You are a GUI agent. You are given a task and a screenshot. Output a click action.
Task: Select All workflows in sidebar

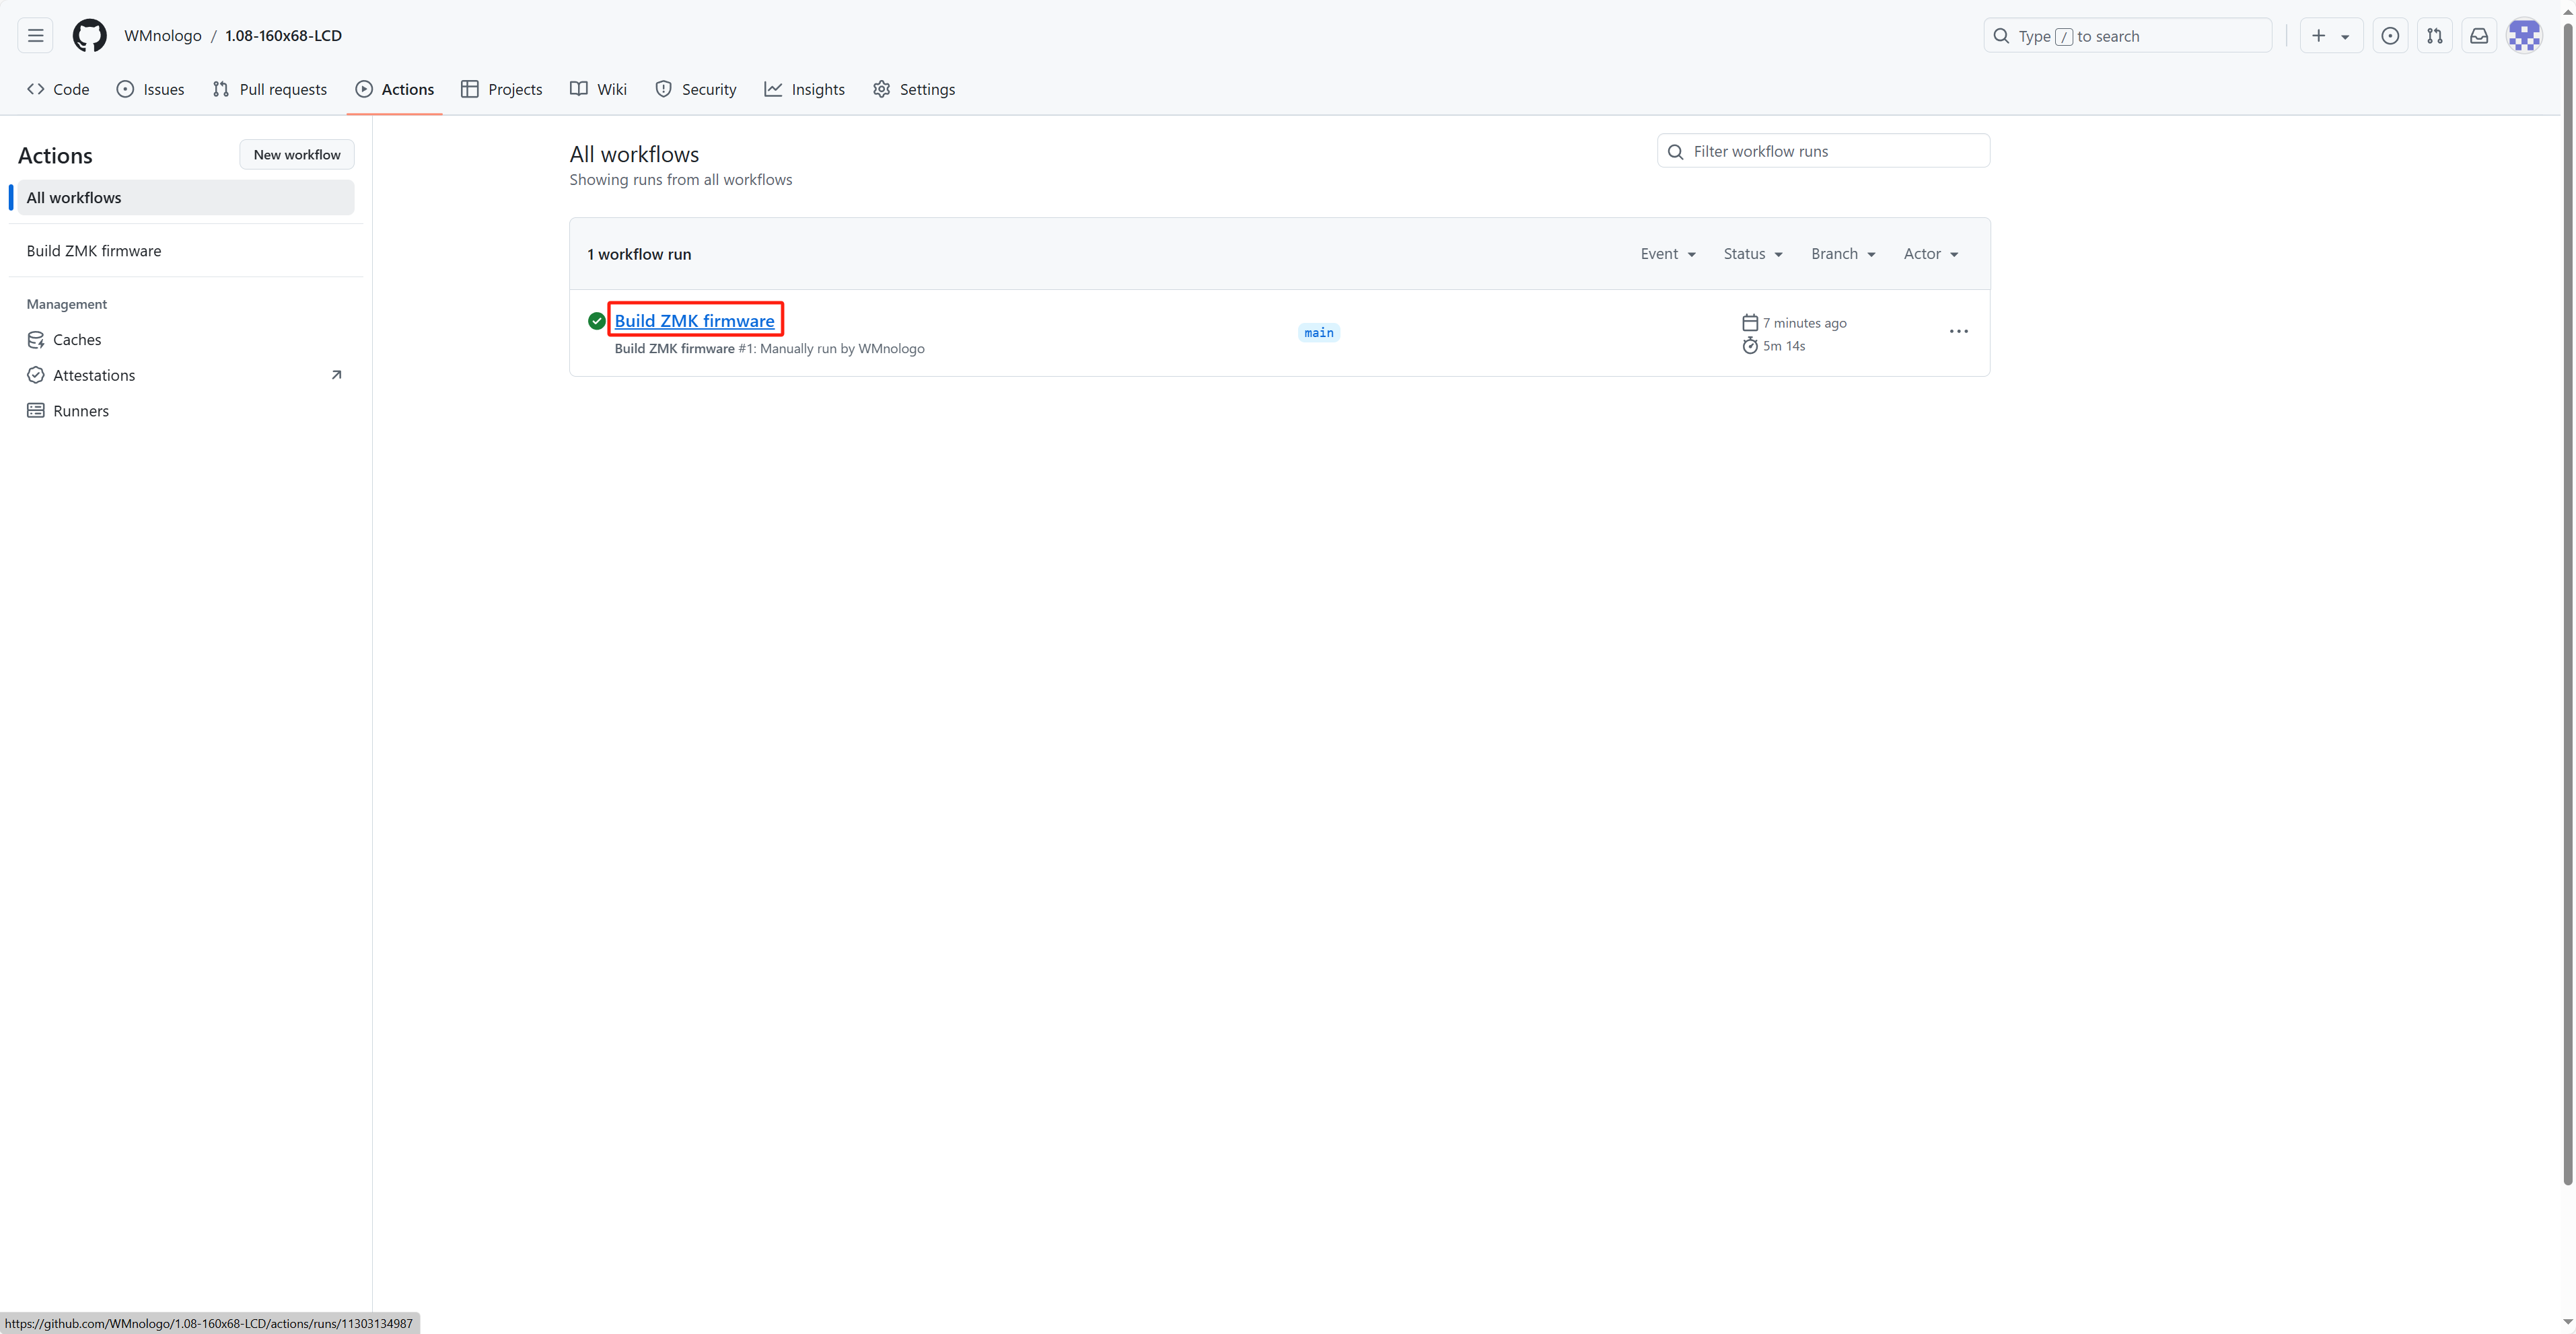tap(186, 197)
